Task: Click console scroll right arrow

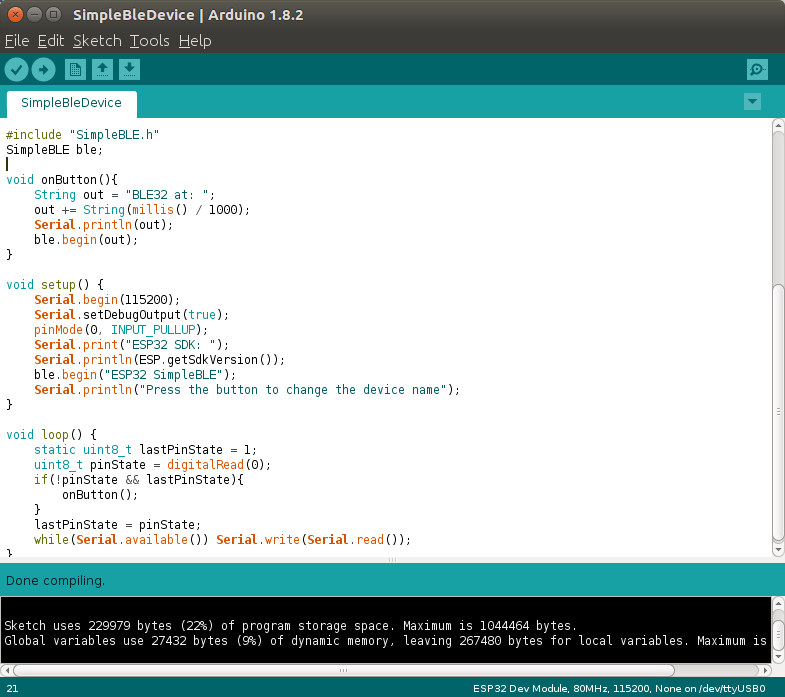Action: (765, 670)
